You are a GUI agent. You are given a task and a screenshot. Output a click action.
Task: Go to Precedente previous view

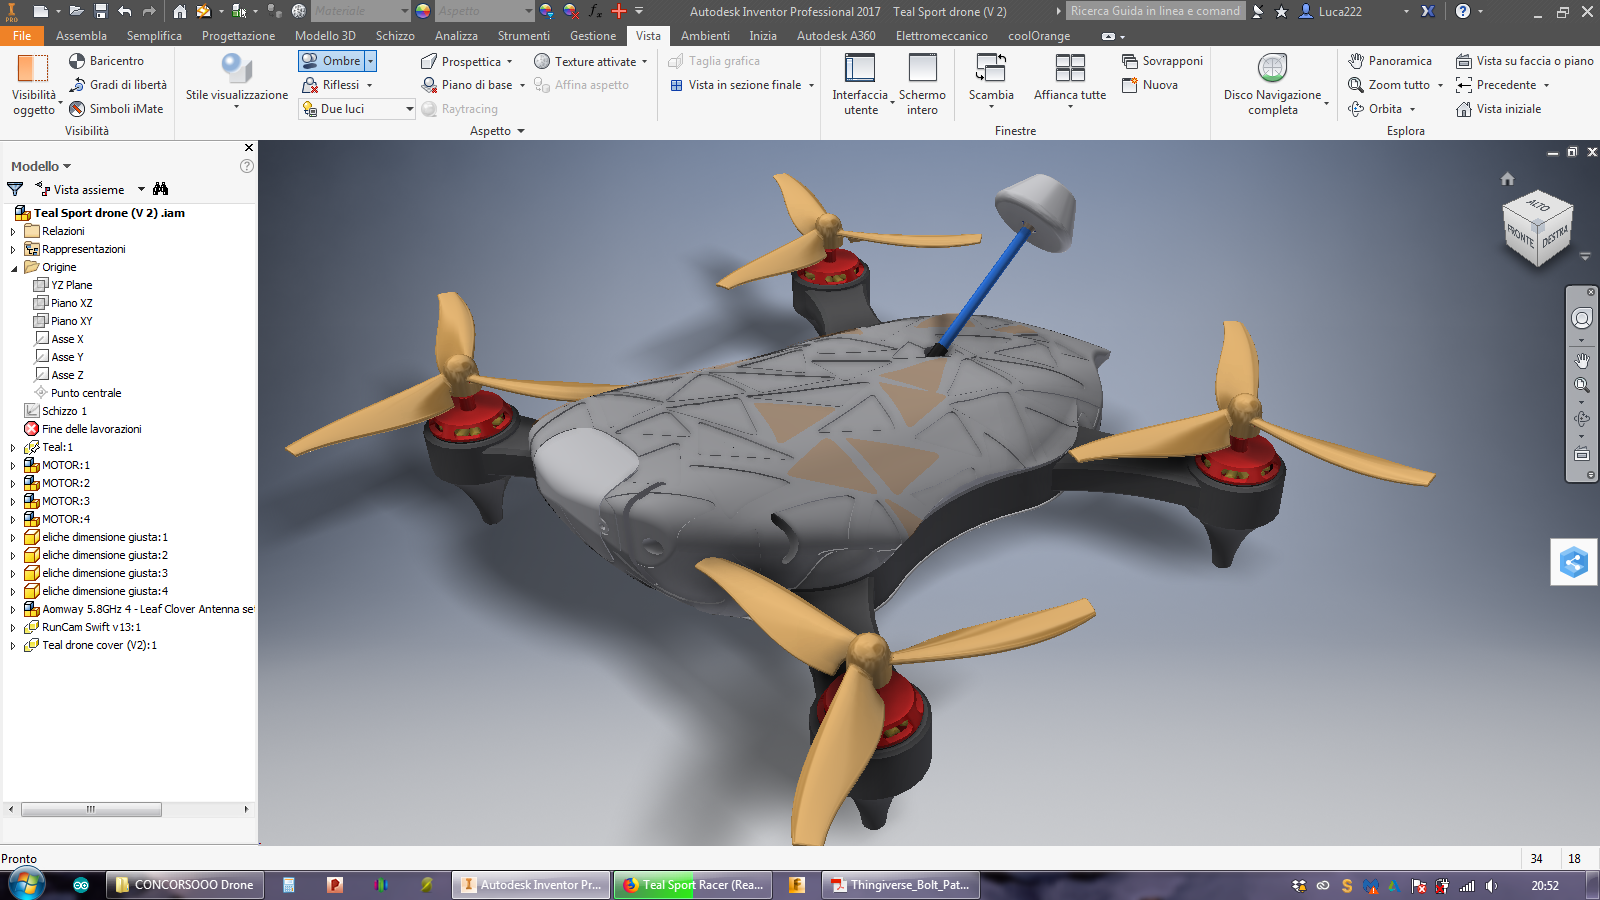1496,85
